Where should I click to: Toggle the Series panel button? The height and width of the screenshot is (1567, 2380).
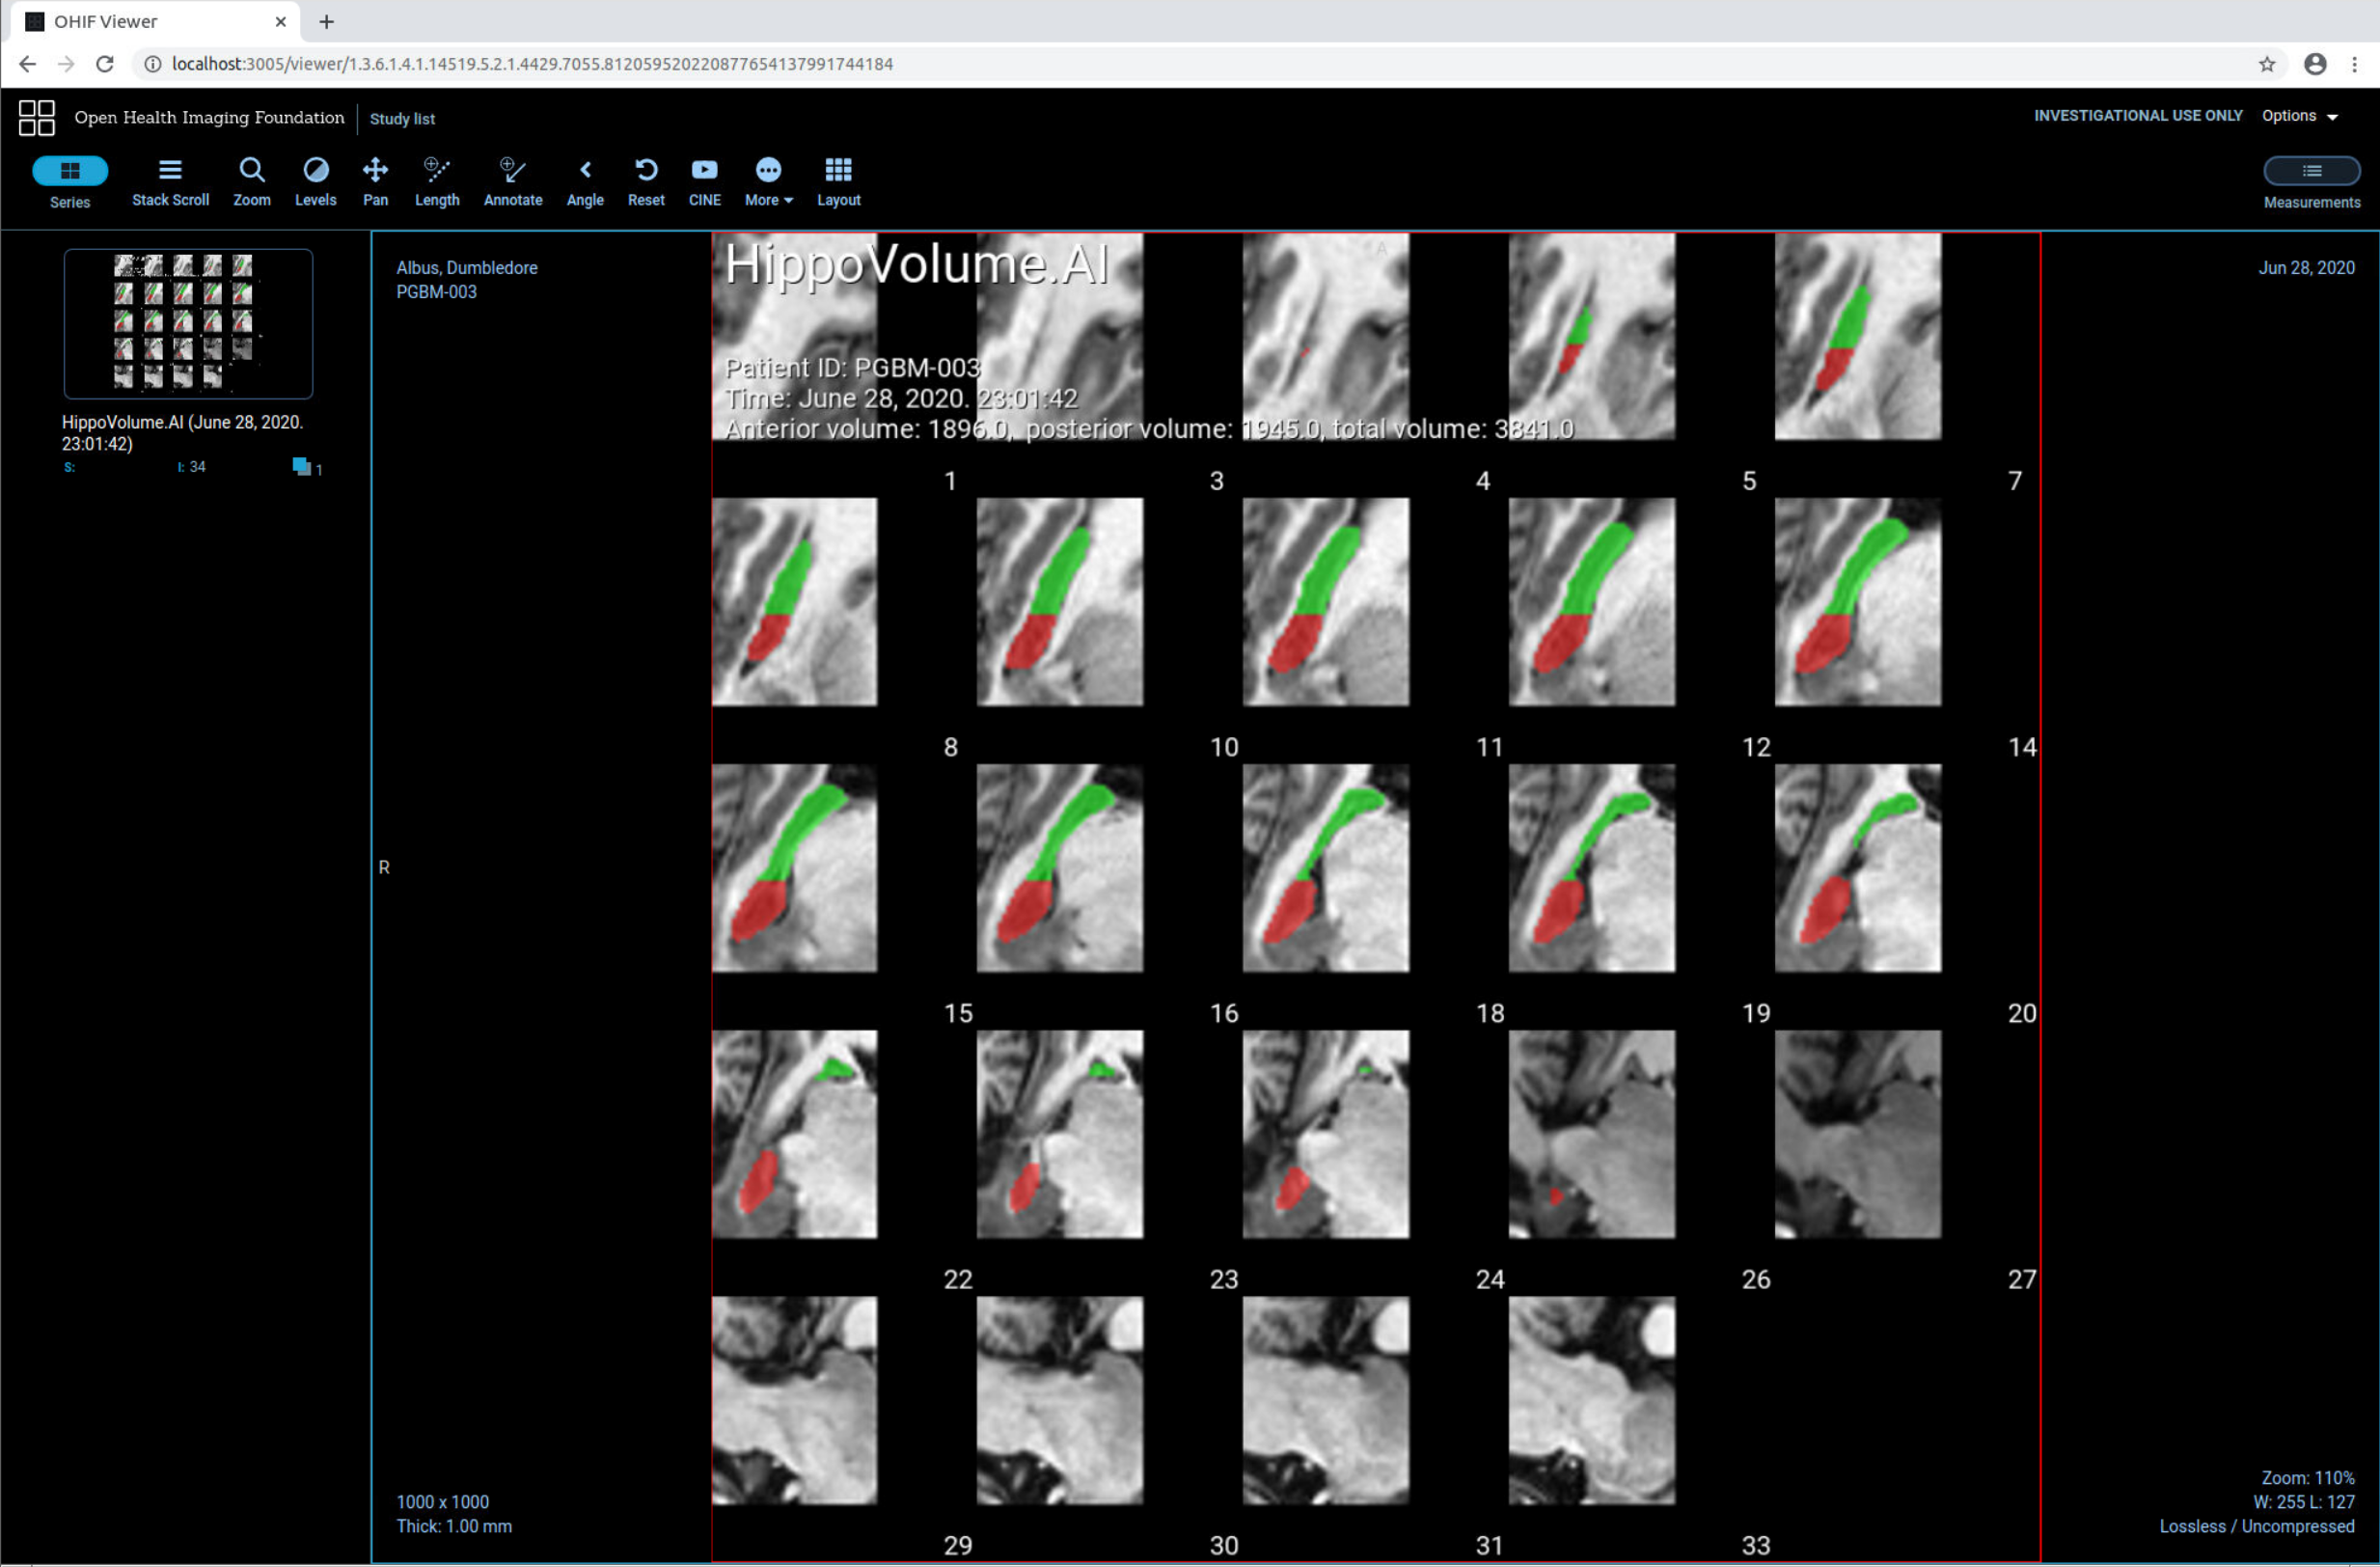point(70,171)
